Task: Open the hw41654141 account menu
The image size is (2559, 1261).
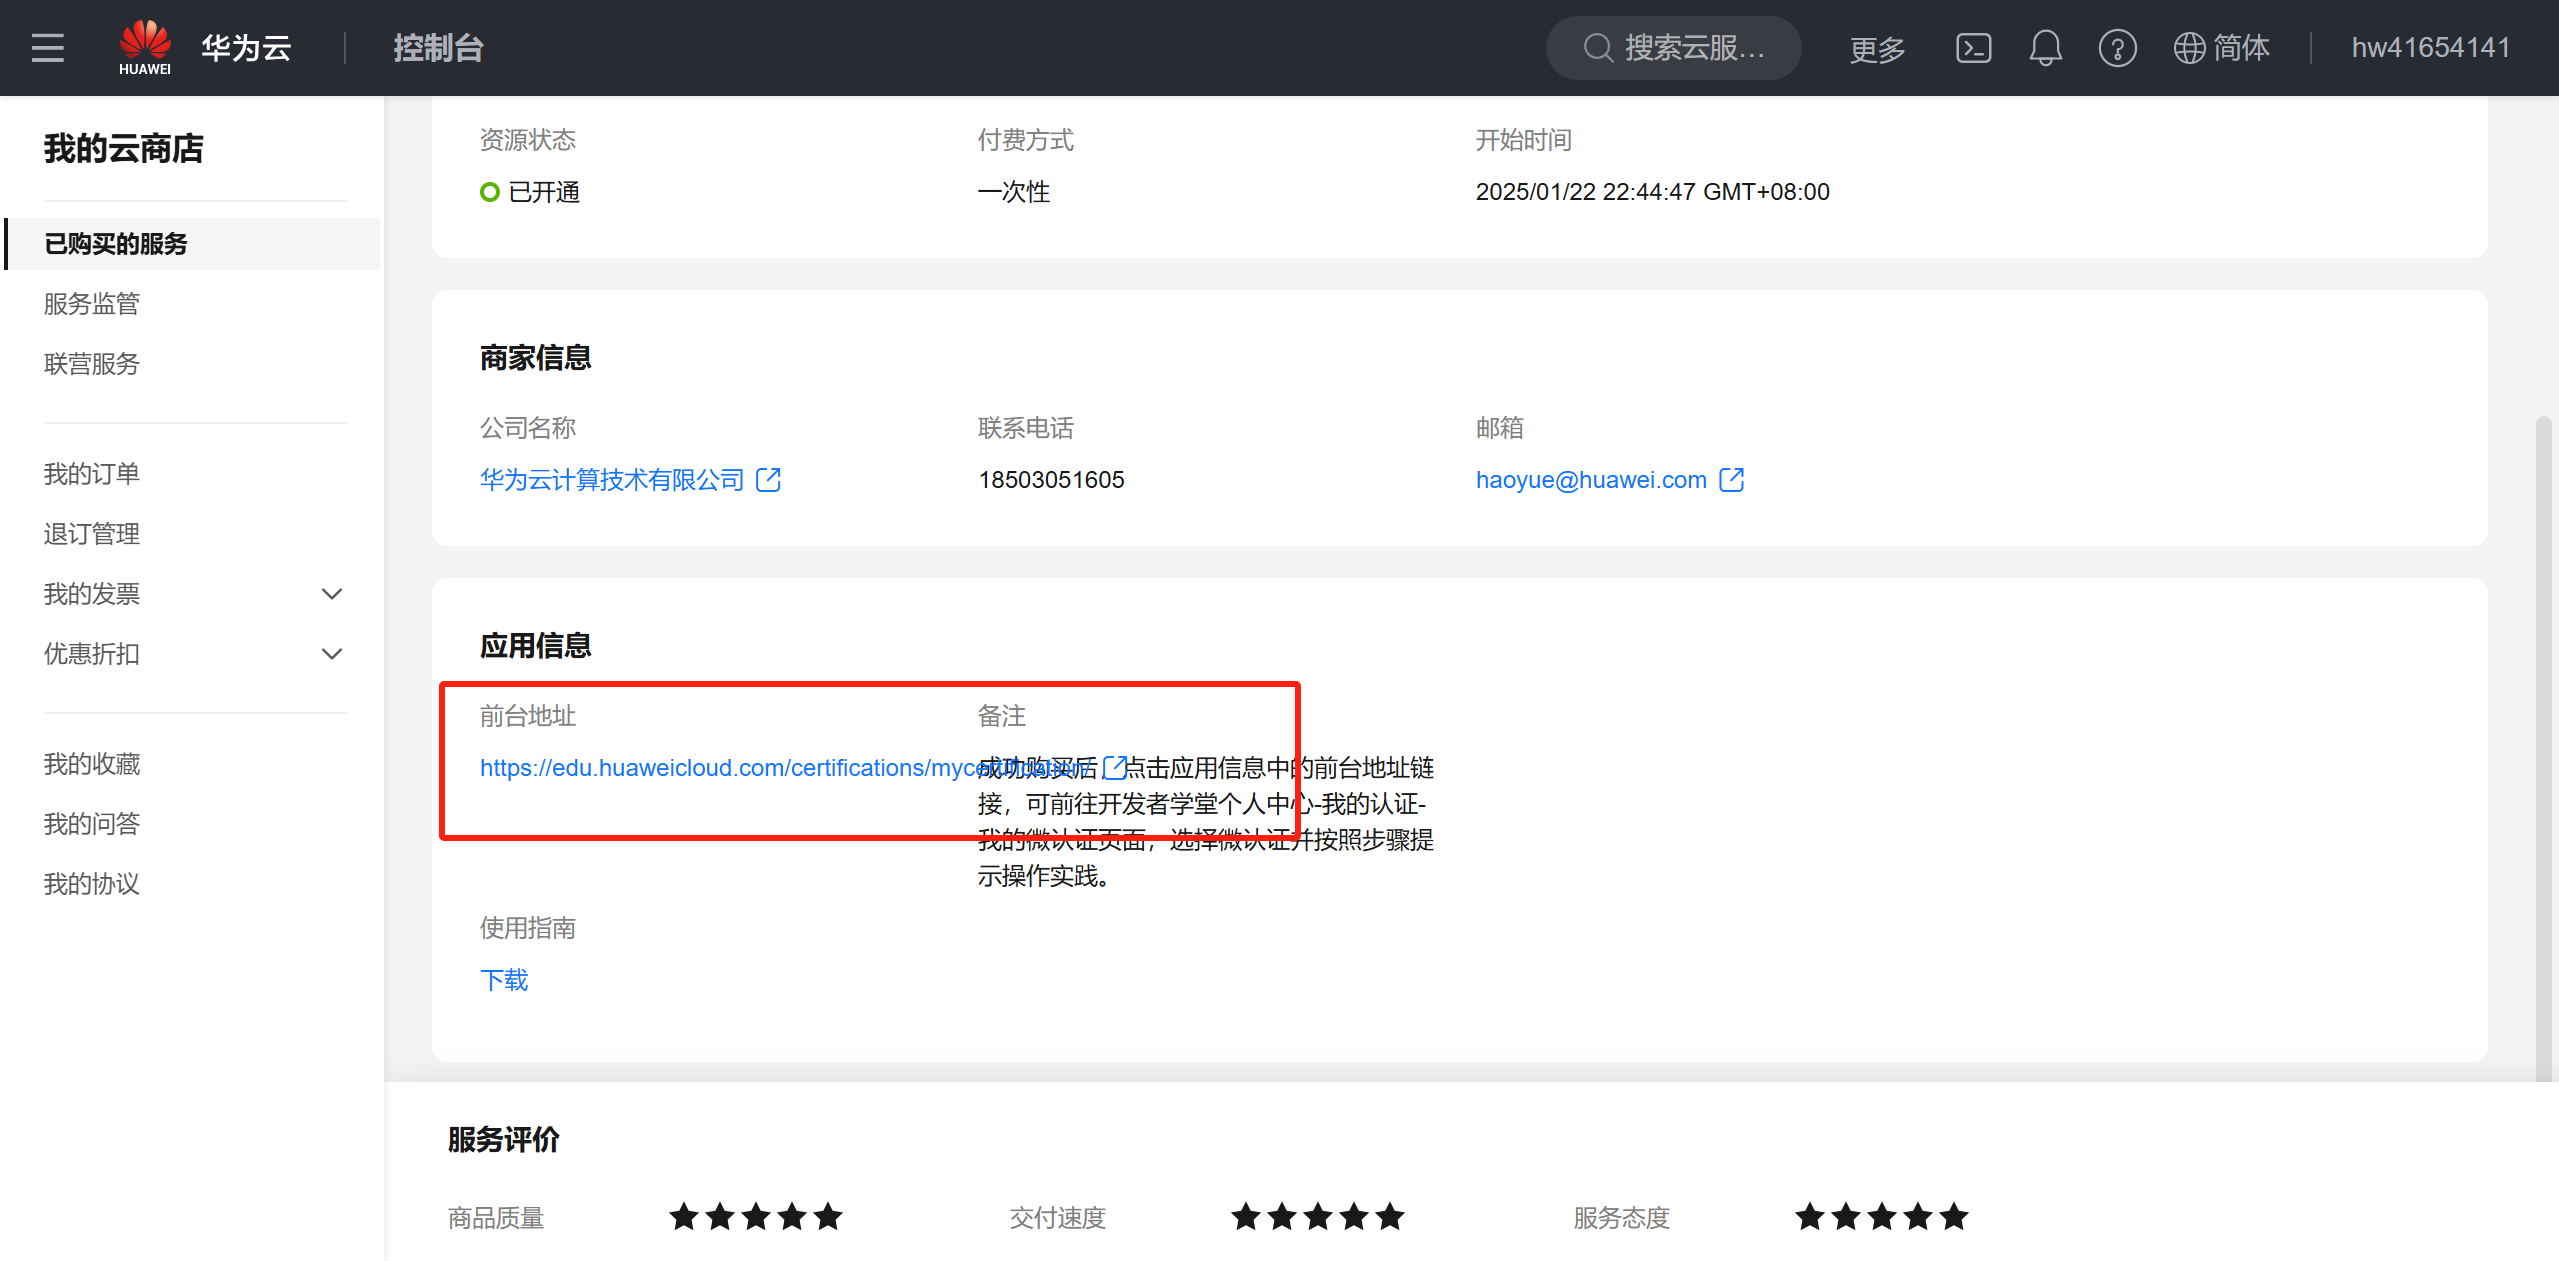Action: coord(2430,48)
